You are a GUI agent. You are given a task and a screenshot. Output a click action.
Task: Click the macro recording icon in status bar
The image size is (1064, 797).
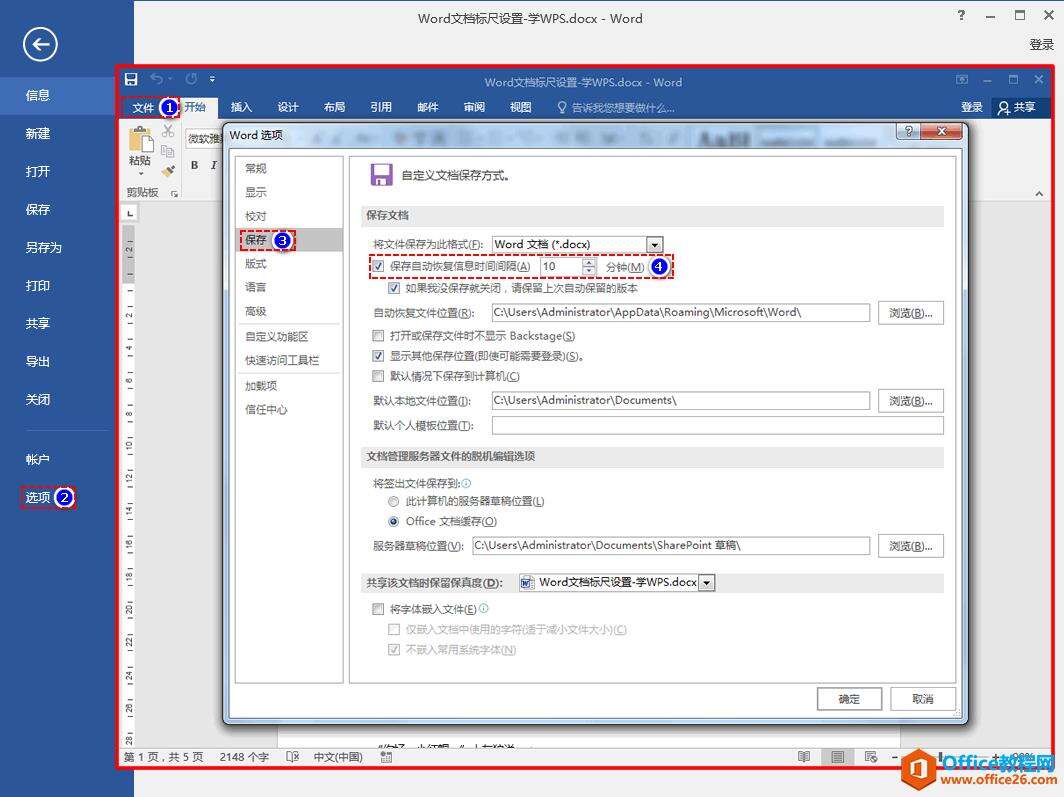point(386,757)
